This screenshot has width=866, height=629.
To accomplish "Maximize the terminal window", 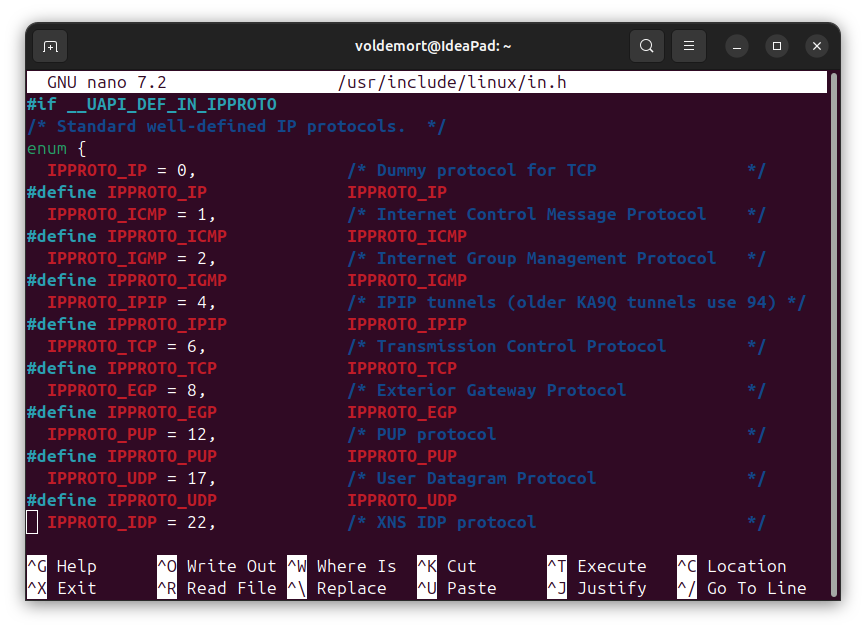I will point(777,46).
